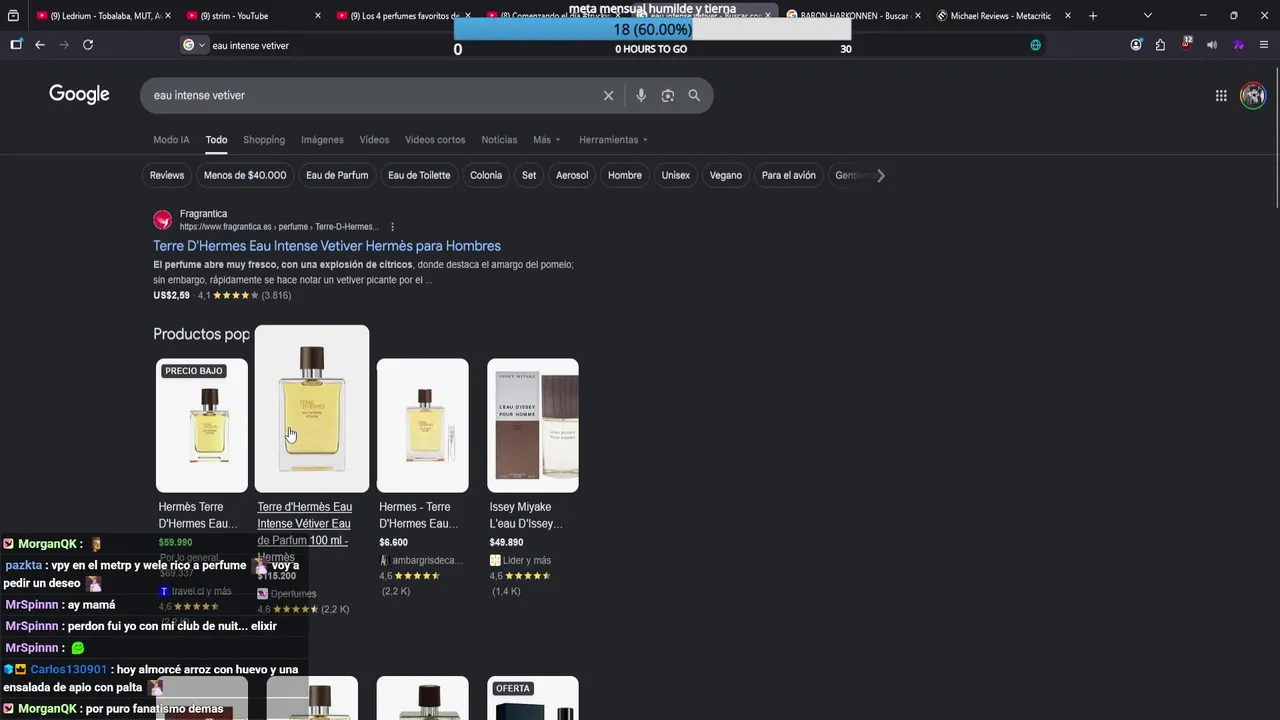Image resolution: width=1280 pixels, height=720 pixels.
Task: Apply the Colonia filter chip
Action: tap(486, 175)
